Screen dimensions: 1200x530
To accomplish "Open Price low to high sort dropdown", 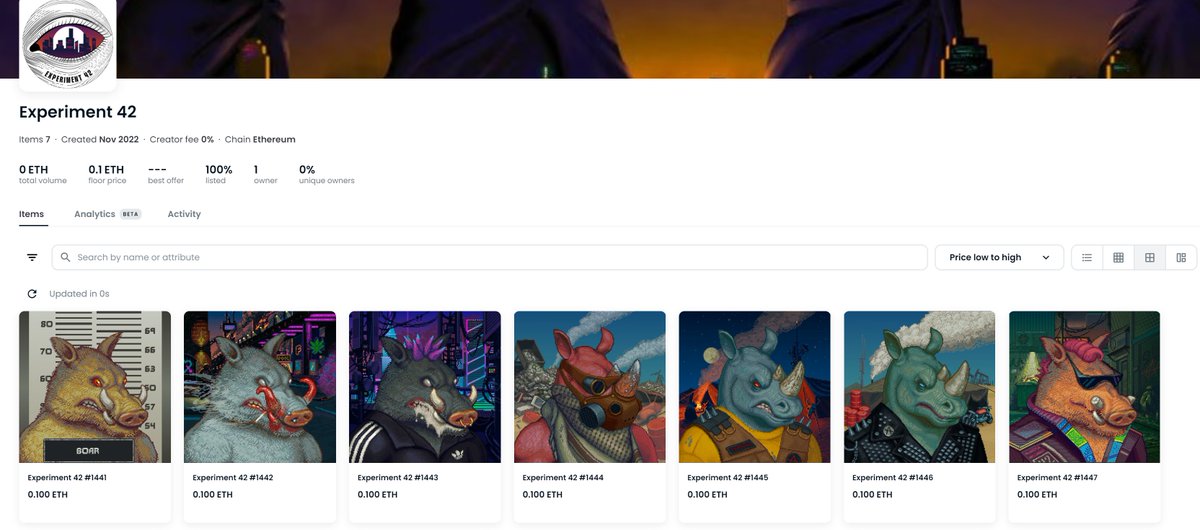I will [999, 257].
